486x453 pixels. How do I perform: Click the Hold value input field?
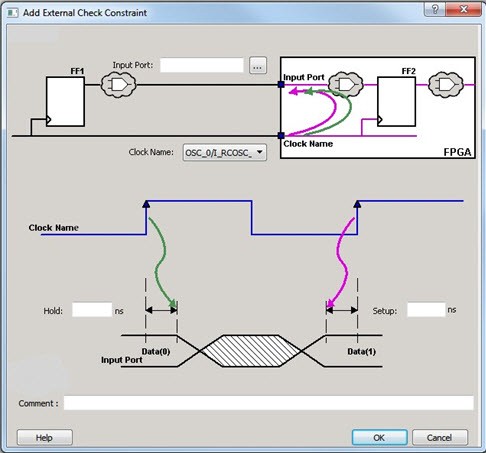(x=92, y=310)
